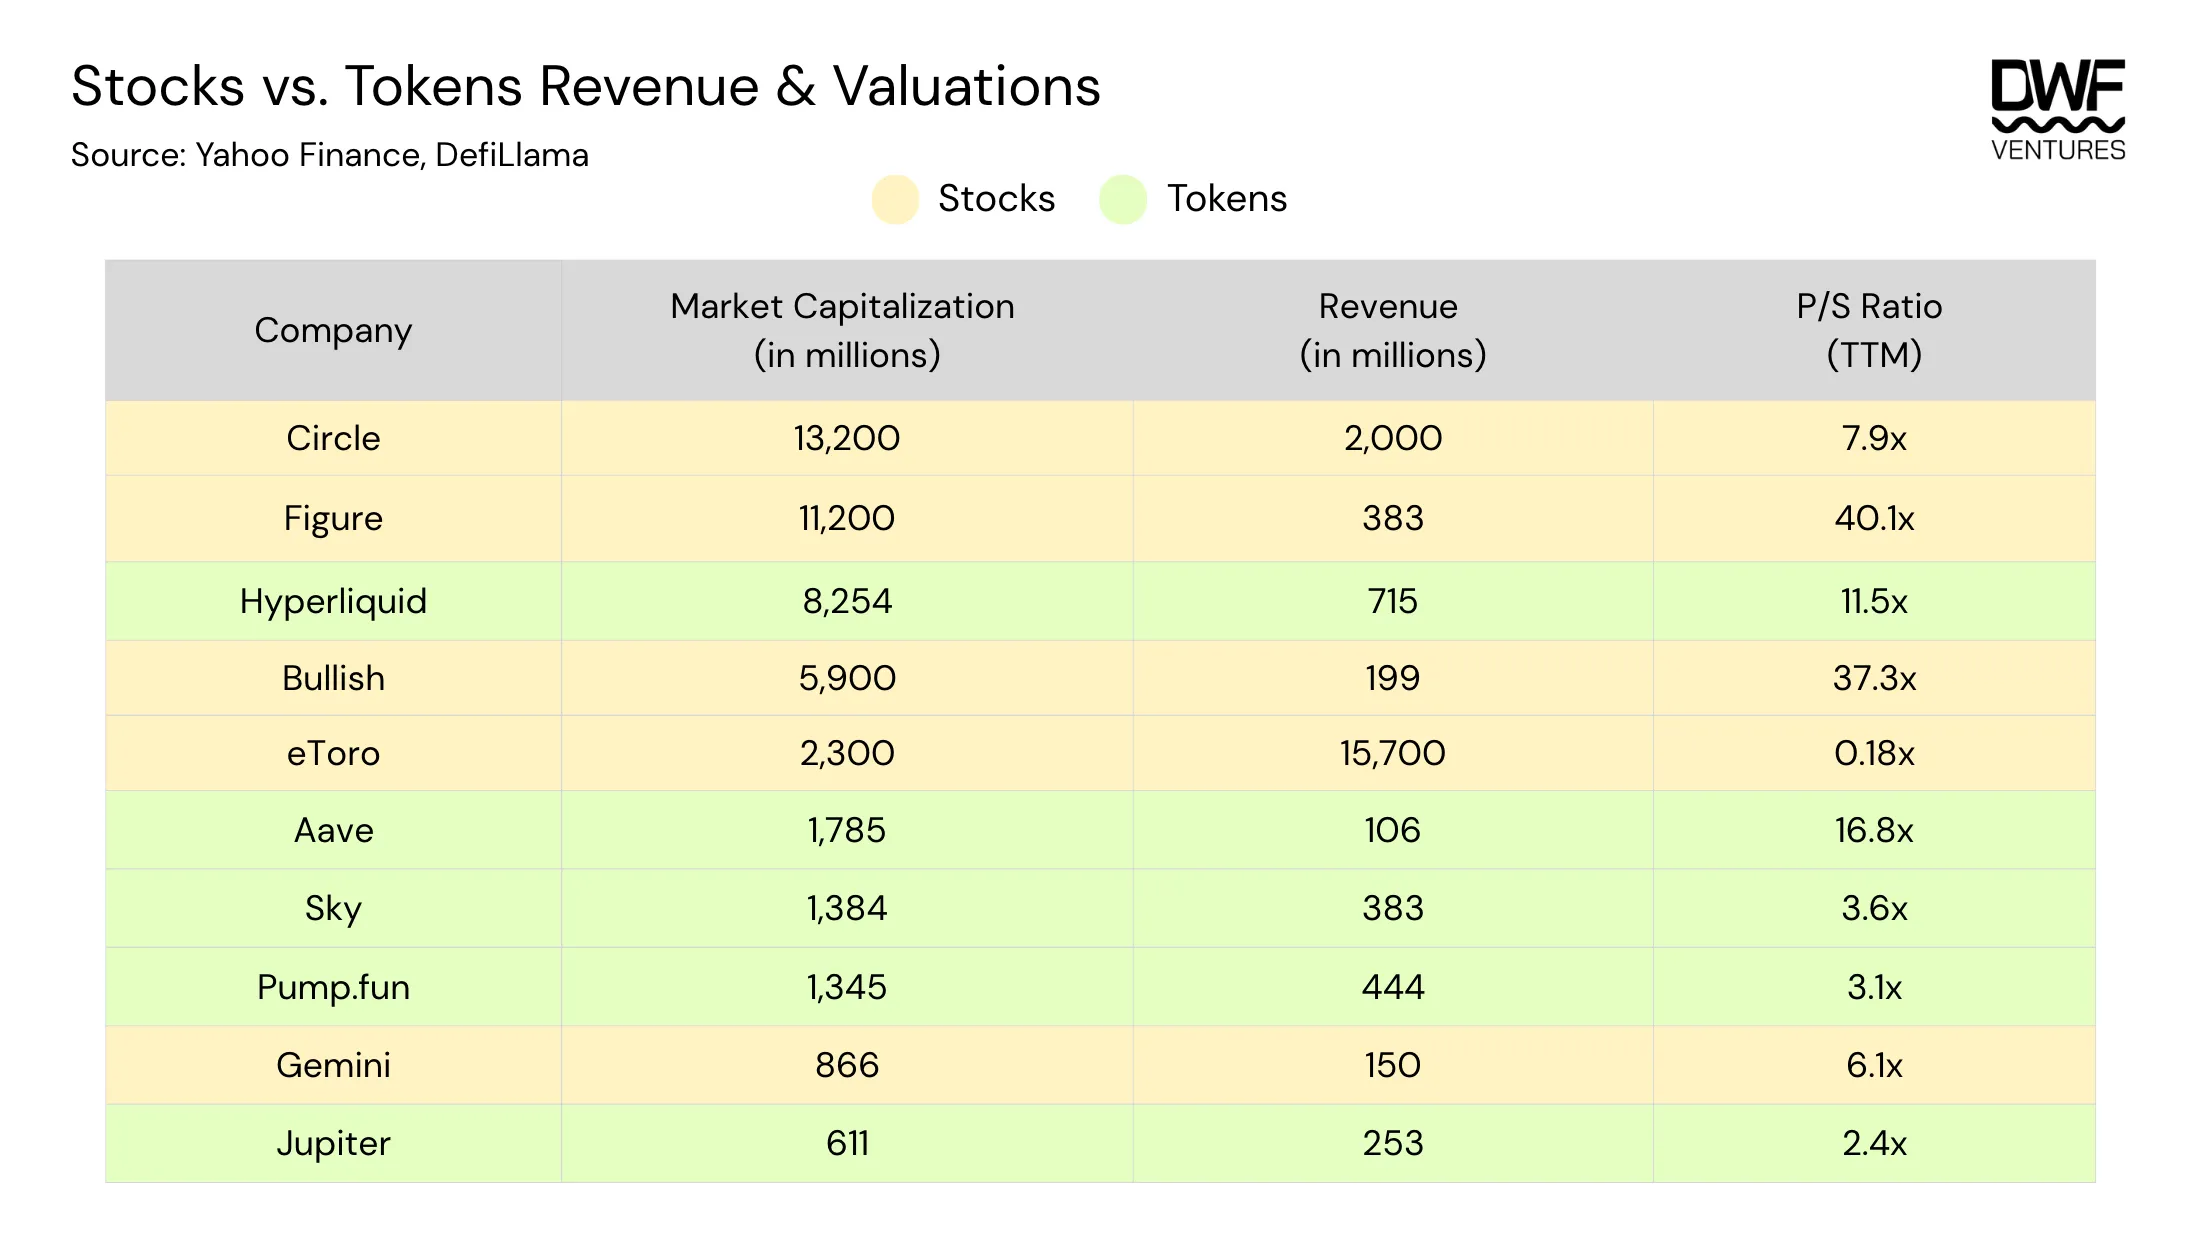The image size is (2204, 1236).
Task: Select eToro's P/S ratio "0.18x"
Action: tap(1874, 753)
